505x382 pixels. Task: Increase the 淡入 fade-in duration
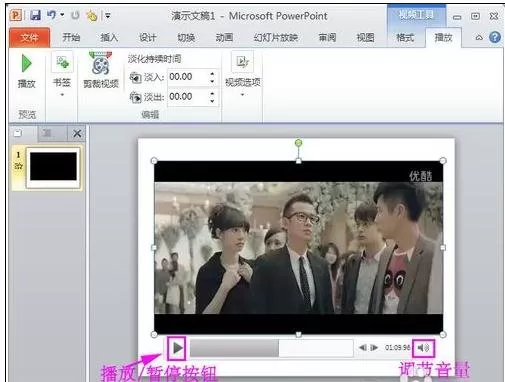click(212, 73)
